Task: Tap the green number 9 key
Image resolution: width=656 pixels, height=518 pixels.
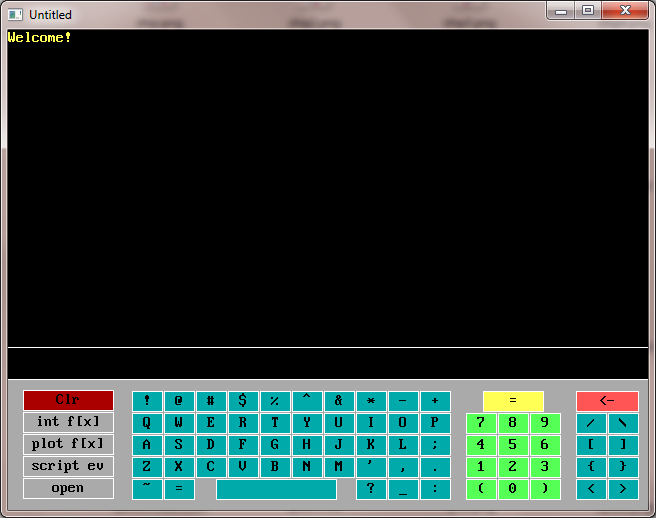Action: pyautogui.click(x=545, y=423)
